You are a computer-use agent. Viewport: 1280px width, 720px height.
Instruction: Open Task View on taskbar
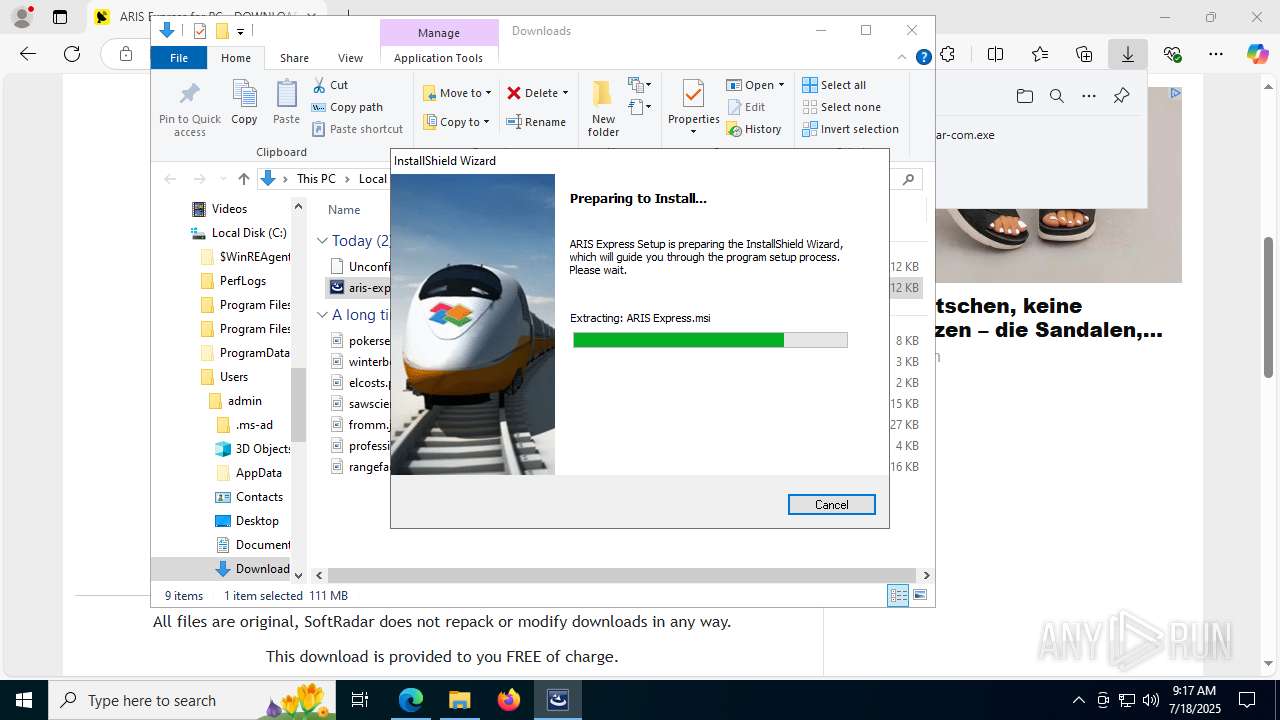point(360,700)
